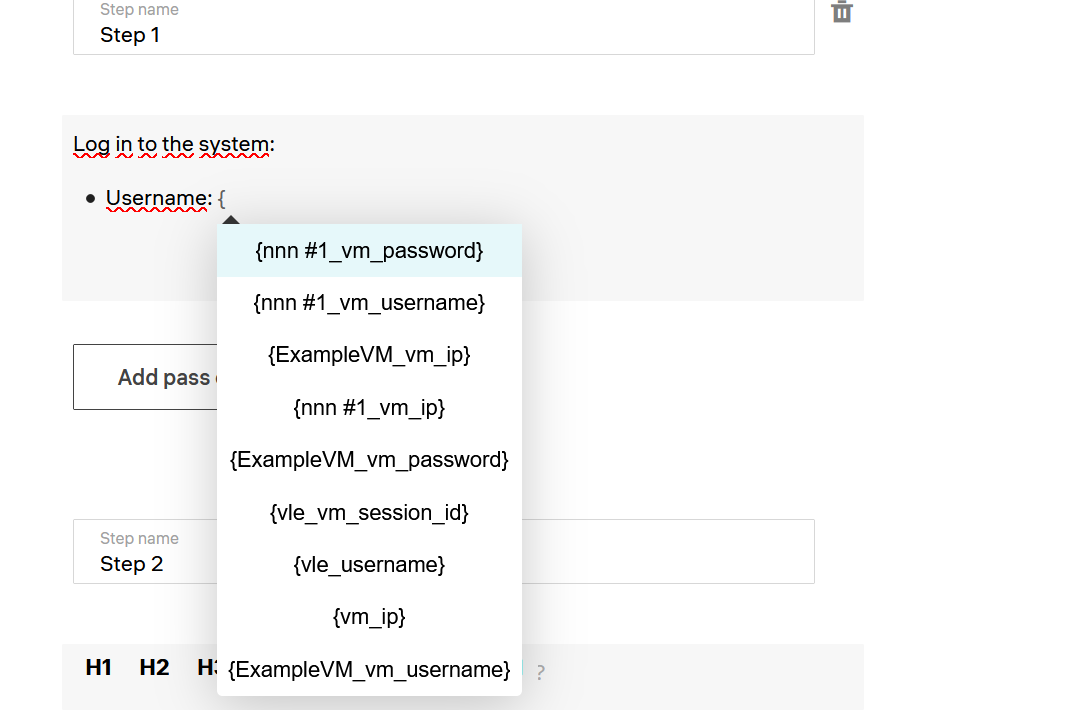Click the 'Log in to the system:' line
The height and width of the screenshot is (710, 1066).
[174, 145]
